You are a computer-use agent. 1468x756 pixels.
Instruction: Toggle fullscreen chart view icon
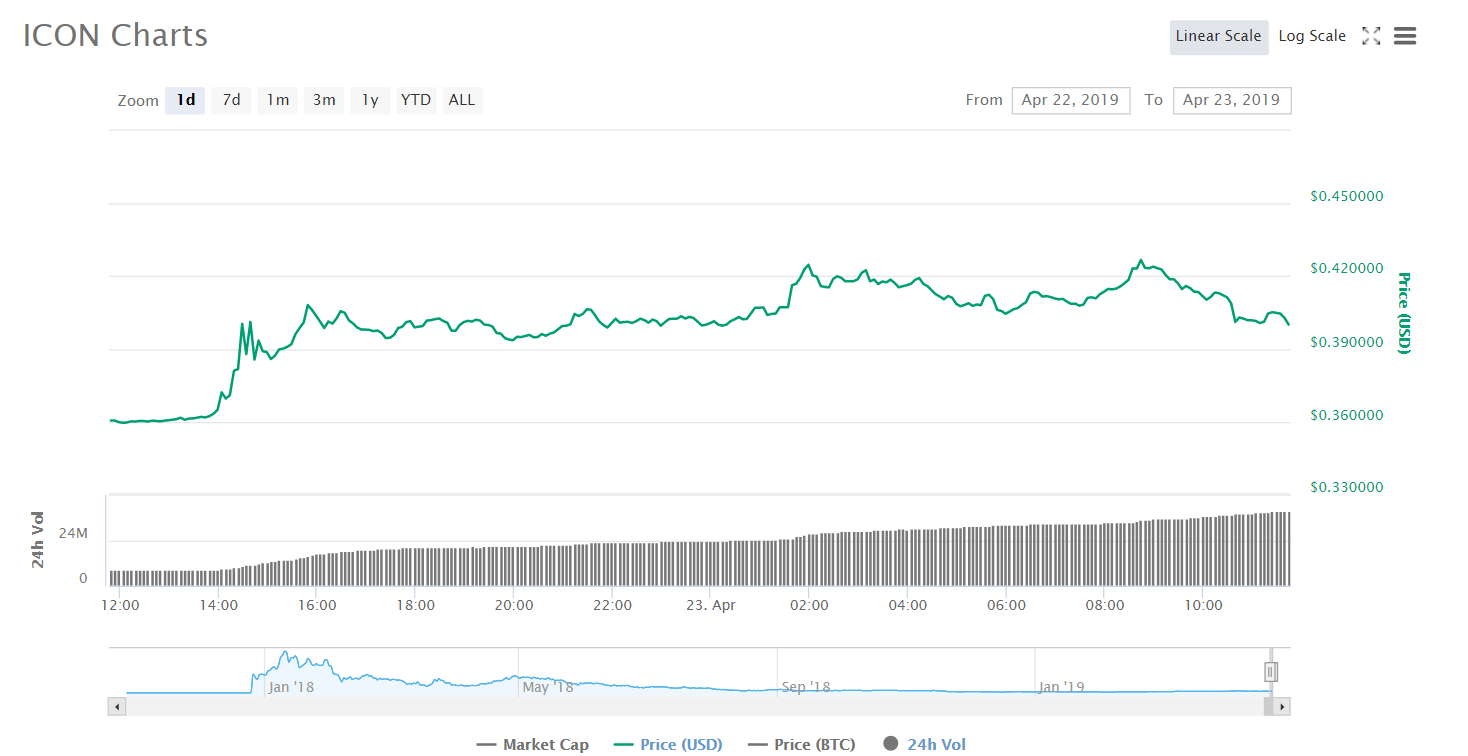point(1371,36)
